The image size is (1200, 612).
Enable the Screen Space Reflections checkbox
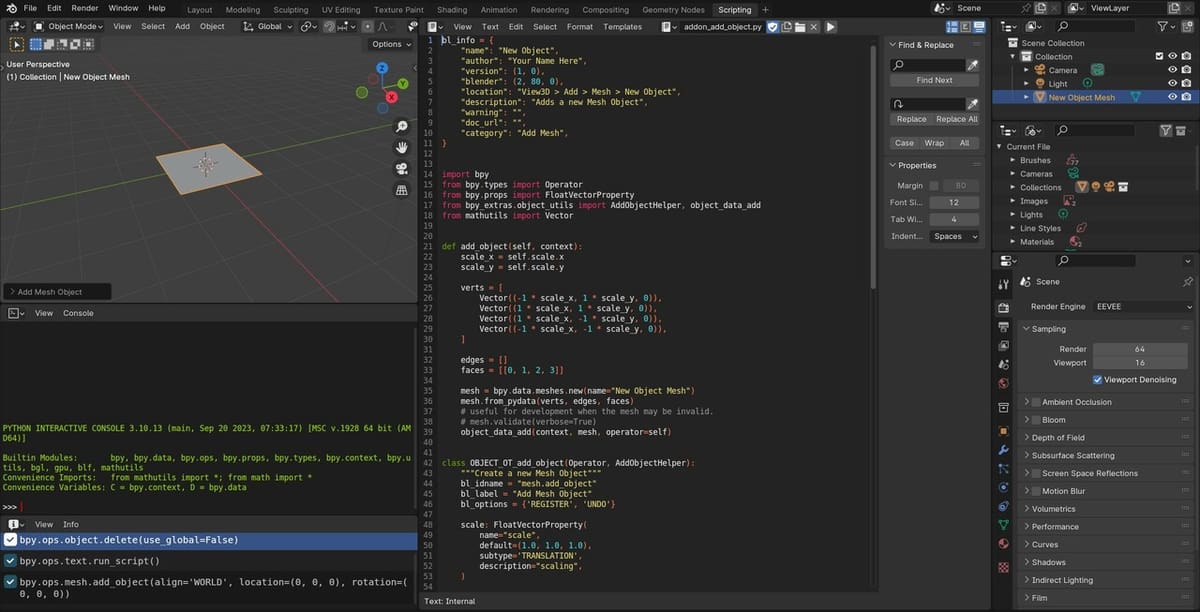click(1036, 473)
